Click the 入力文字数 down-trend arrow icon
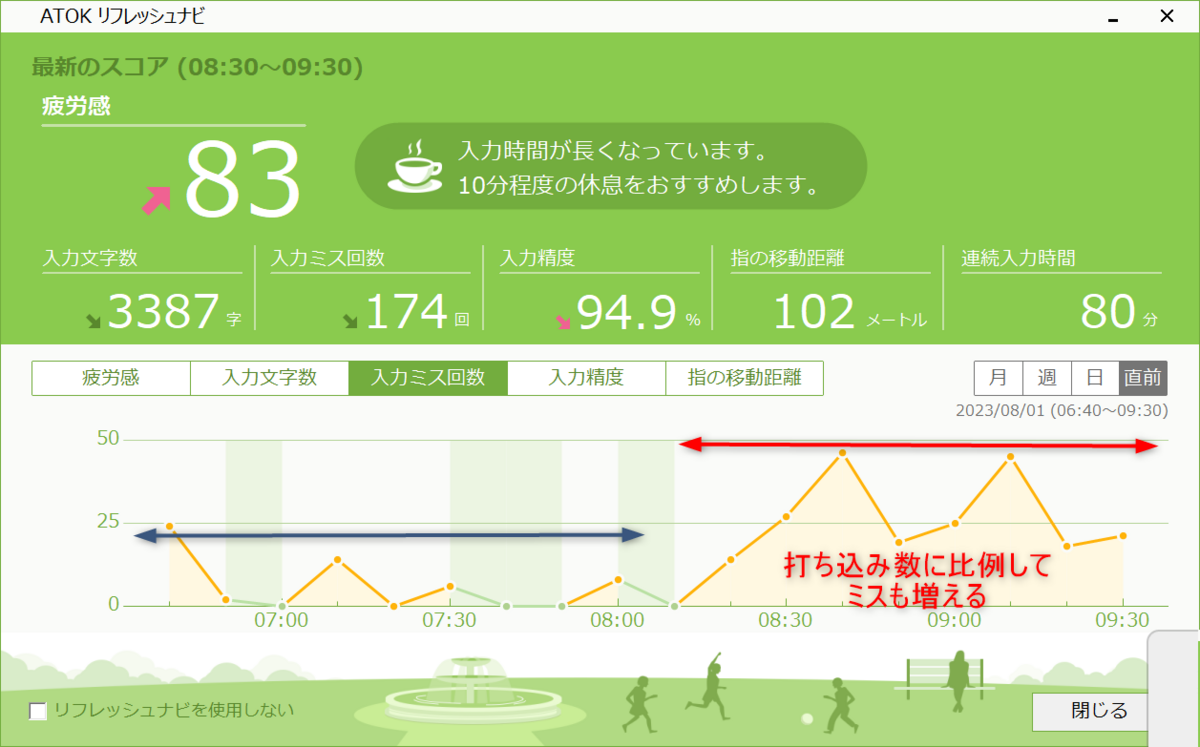Screen dimensions: 1200x747 coord(93,321)
